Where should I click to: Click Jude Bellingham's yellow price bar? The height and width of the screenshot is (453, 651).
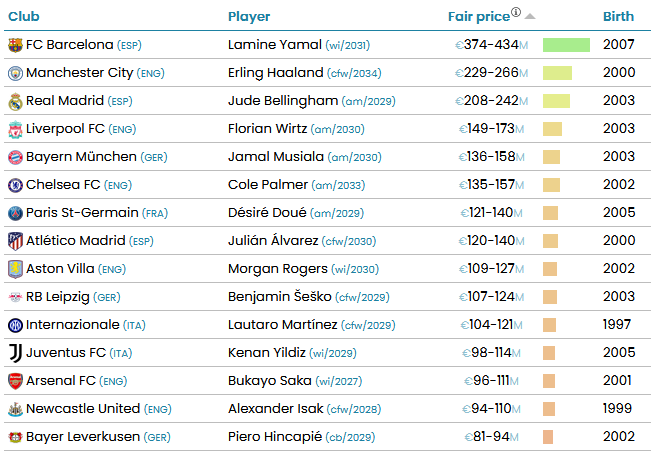[x=556, y=101]
